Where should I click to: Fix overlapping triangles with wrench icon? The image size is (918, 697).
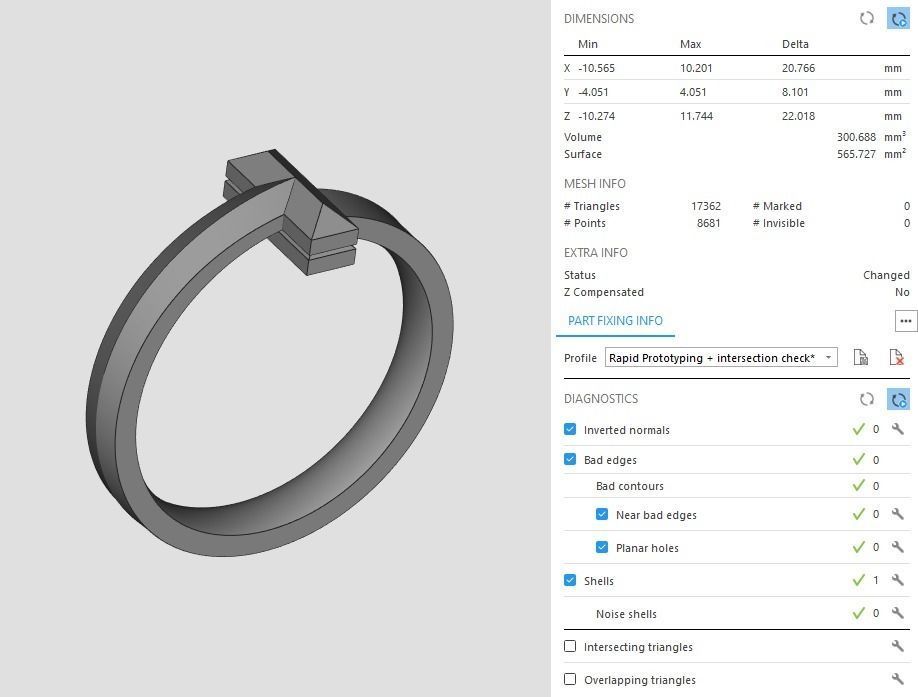898,679
